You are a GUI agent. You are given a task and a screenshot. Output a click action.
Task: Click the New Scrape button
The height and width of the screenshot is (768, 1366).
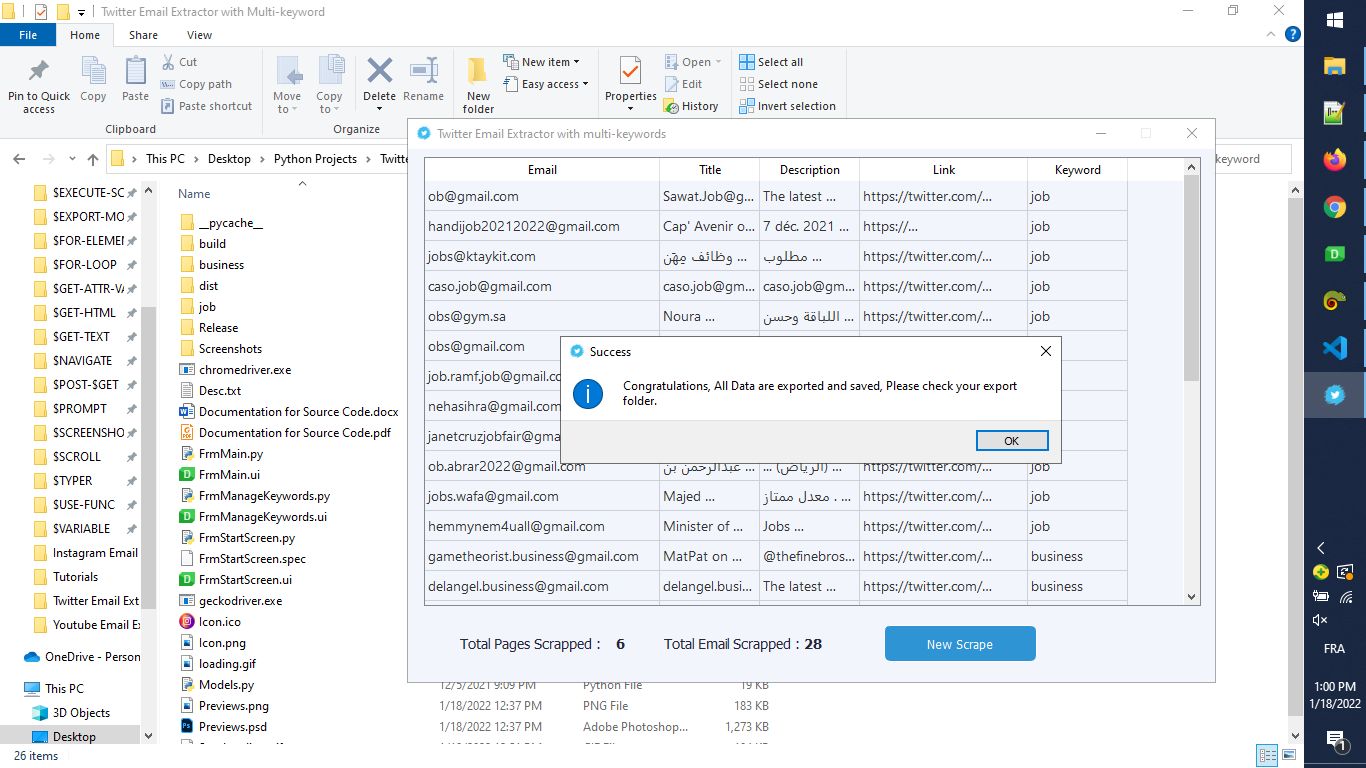click(x=960, y=644)
